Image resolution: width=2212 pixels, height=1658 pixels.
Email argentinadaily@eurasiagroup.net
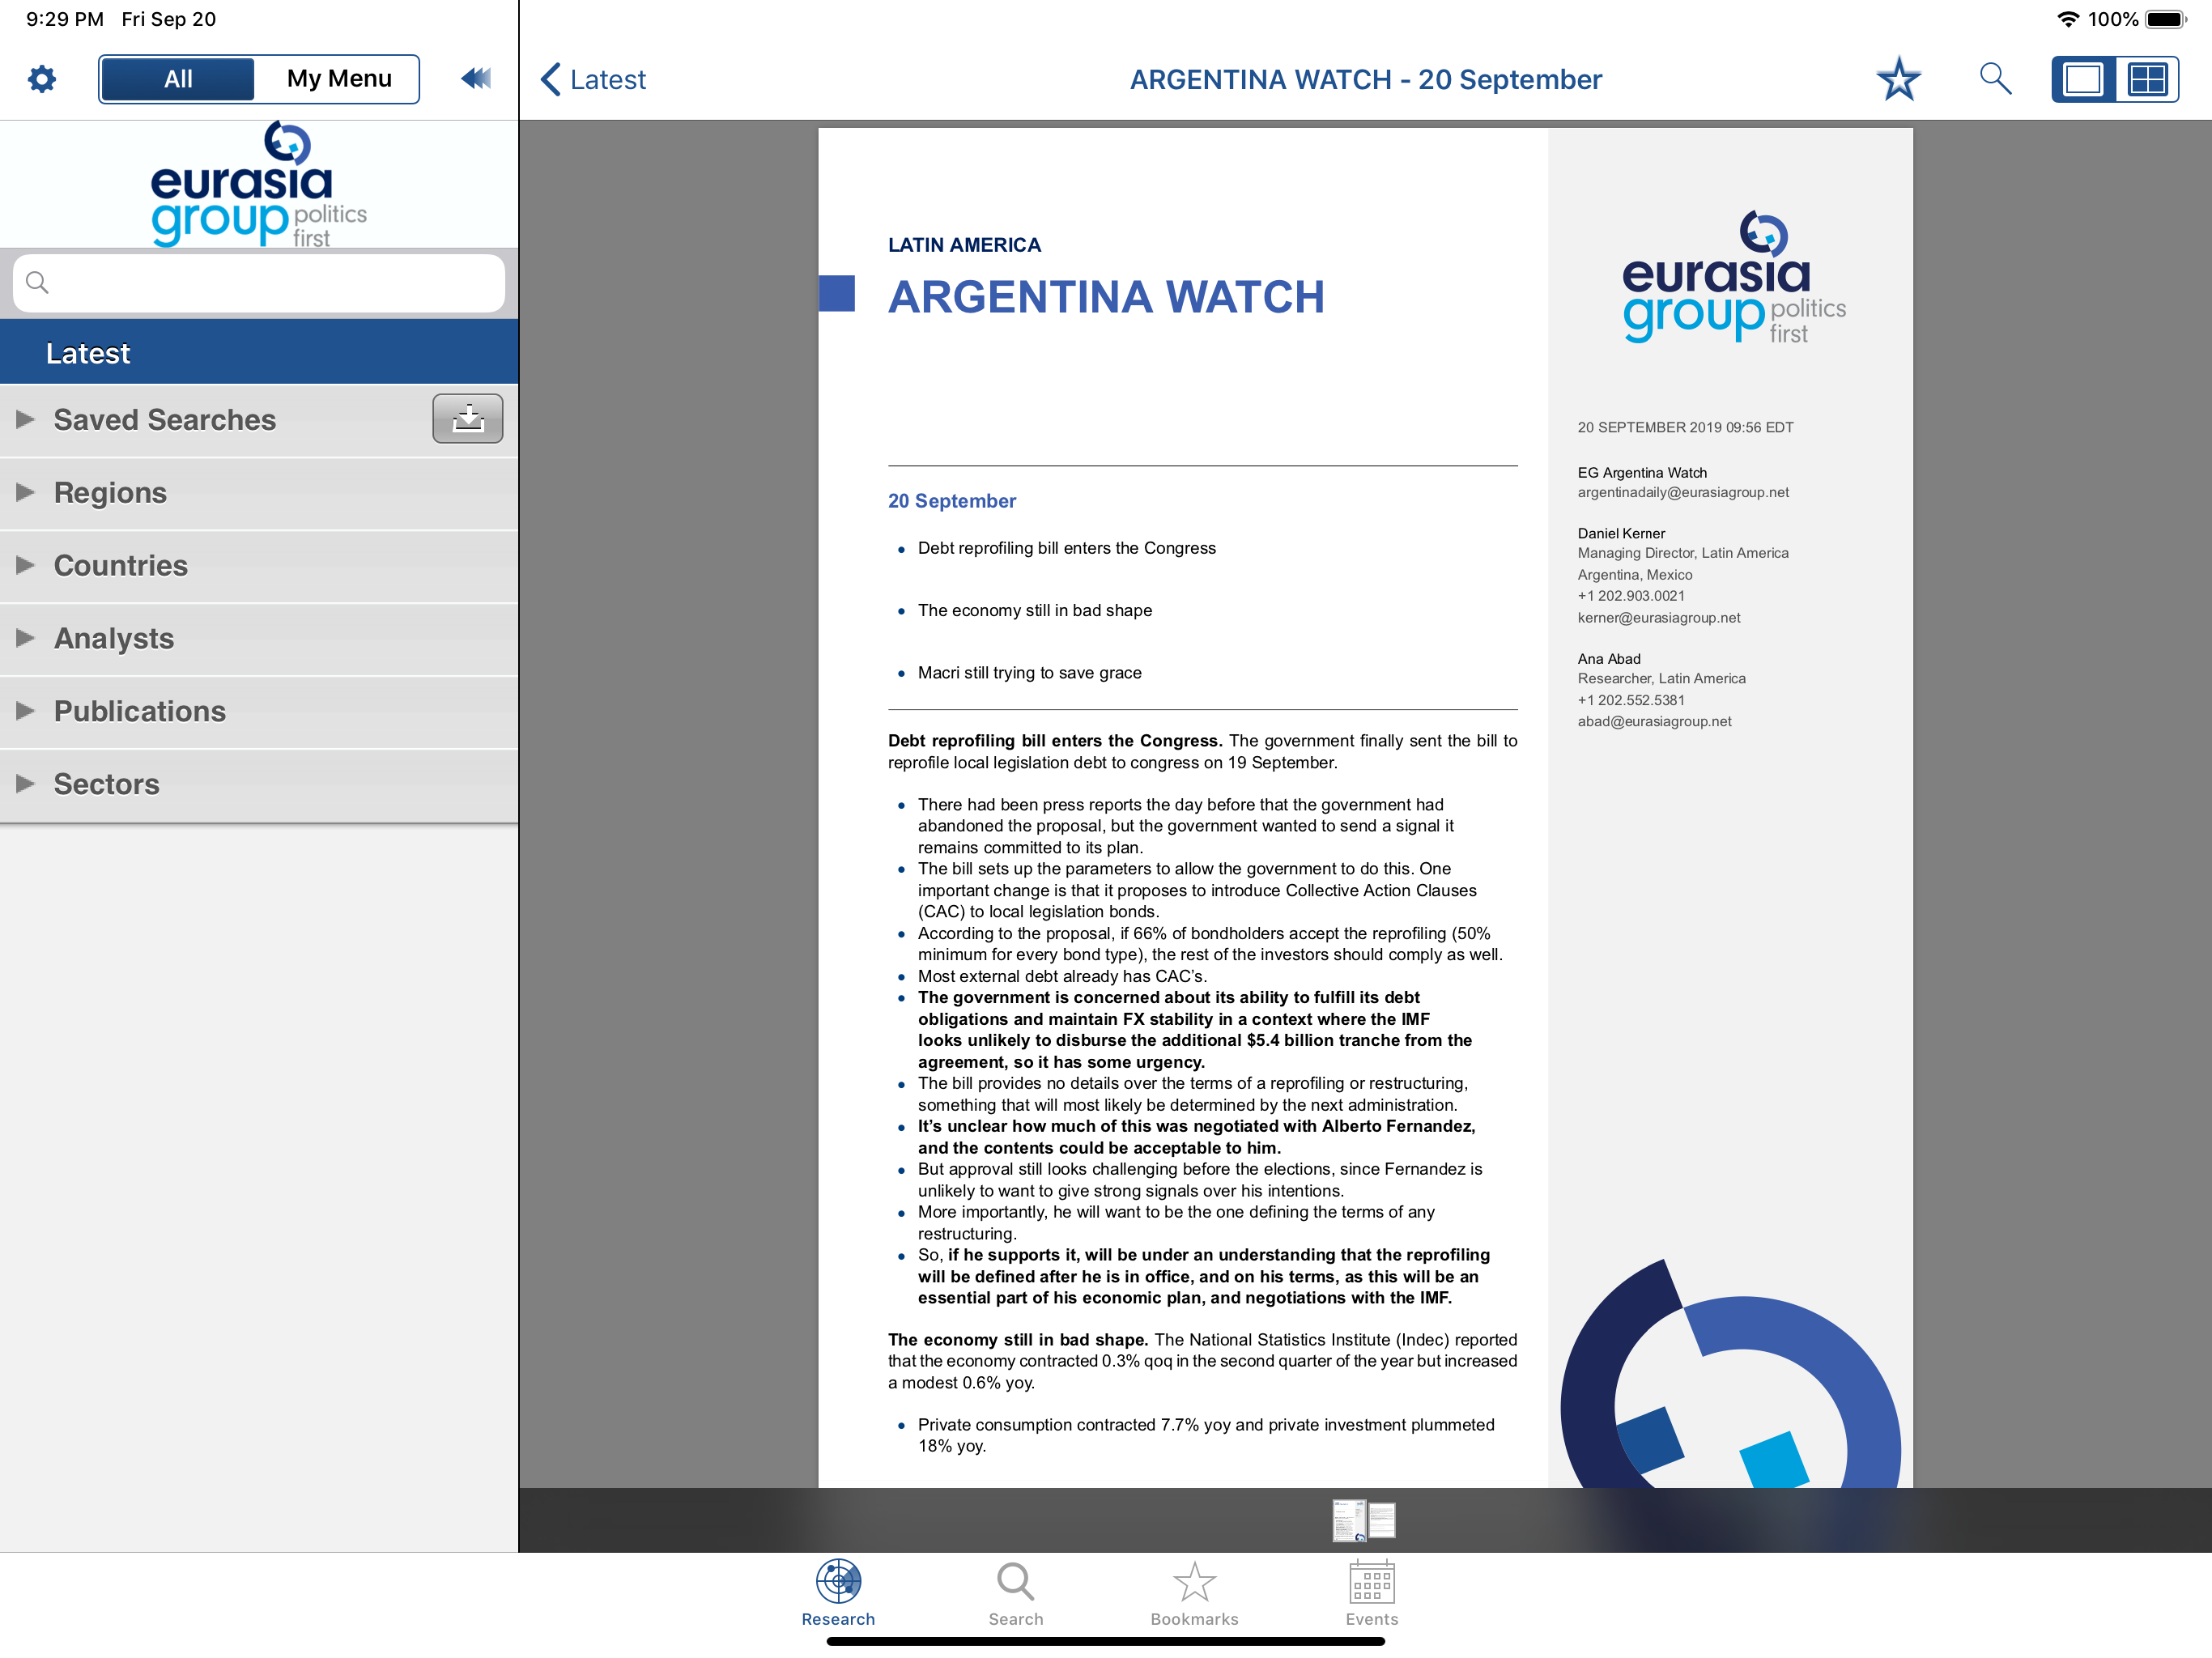tap(1683, 493)
